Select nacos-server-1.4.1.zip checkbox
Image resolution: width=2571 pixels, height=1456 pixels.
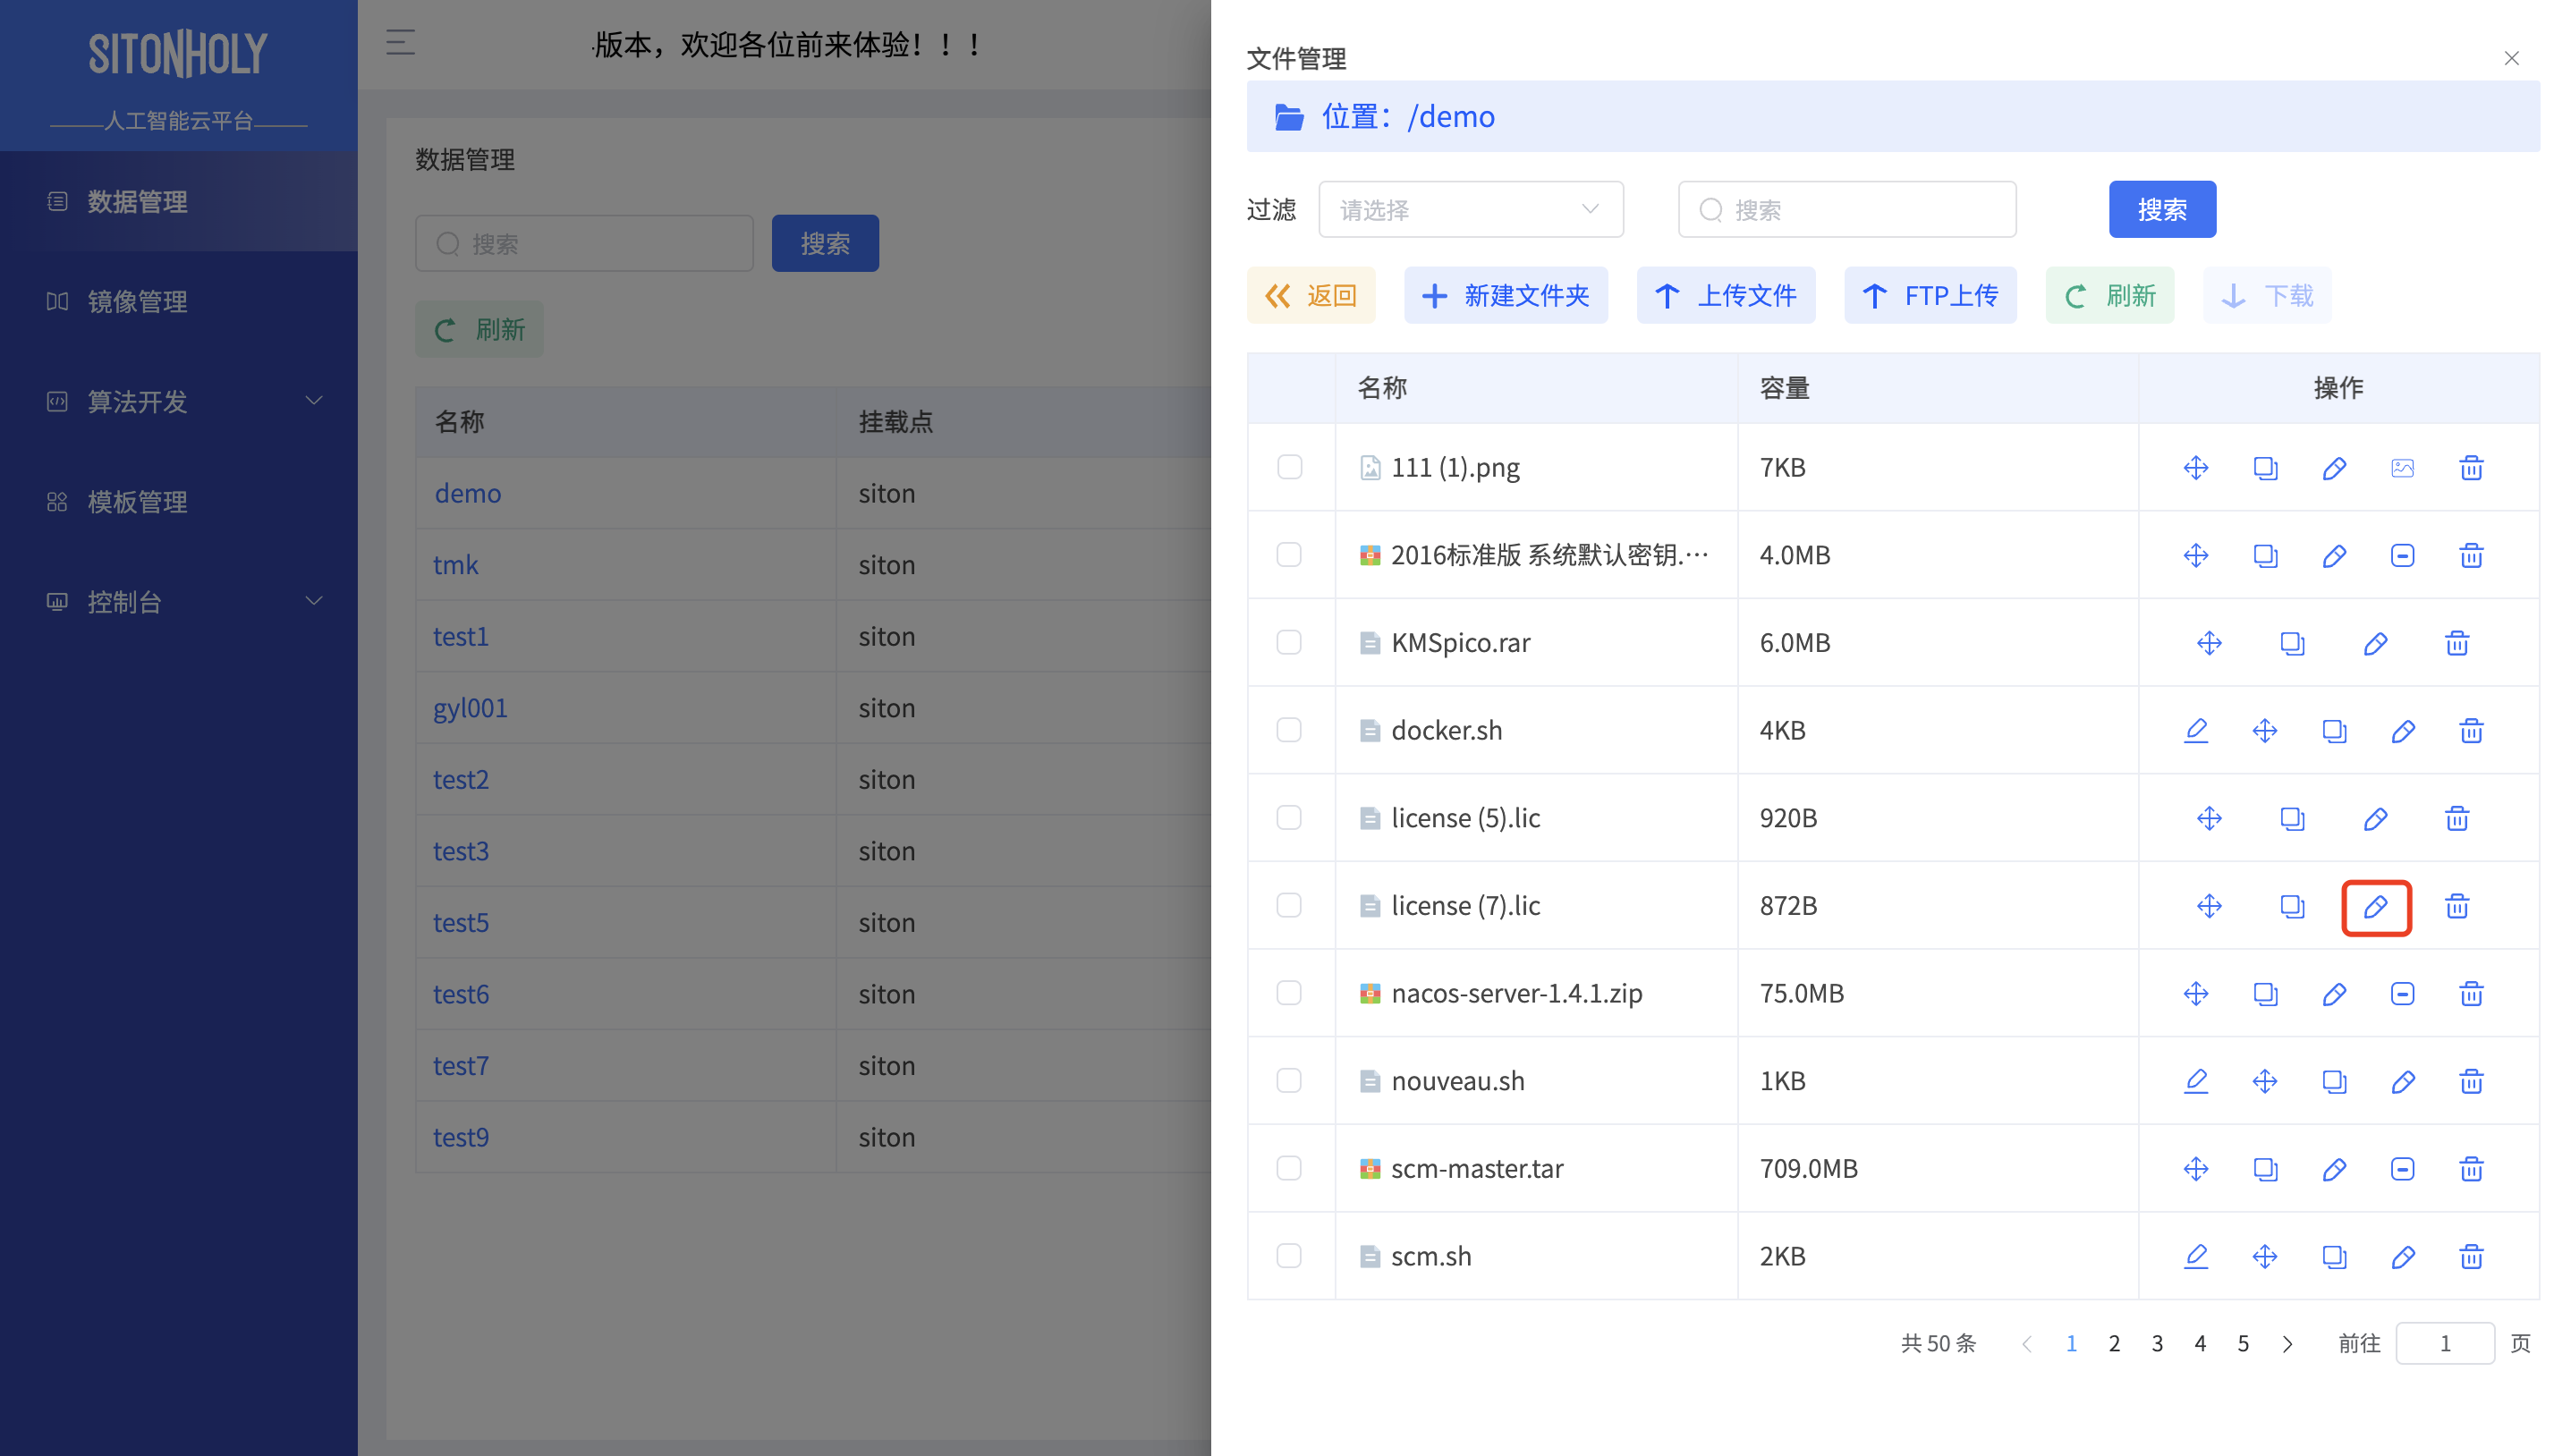click(x=1289, y=993)
